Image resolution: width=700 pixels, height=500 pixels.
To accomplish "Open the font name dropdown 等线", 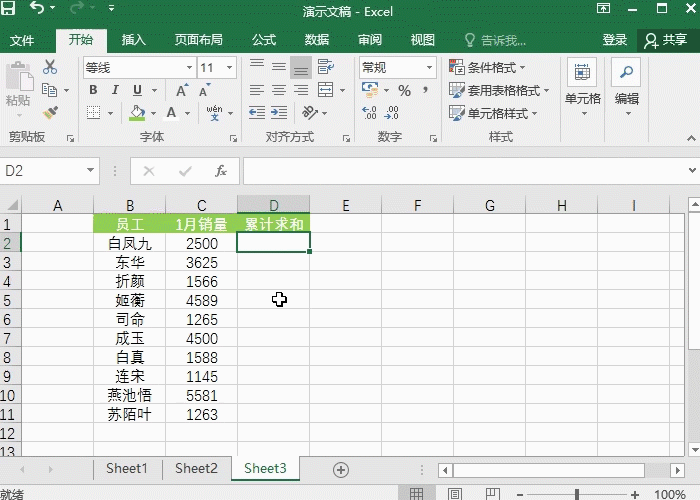I will [188, 68].
